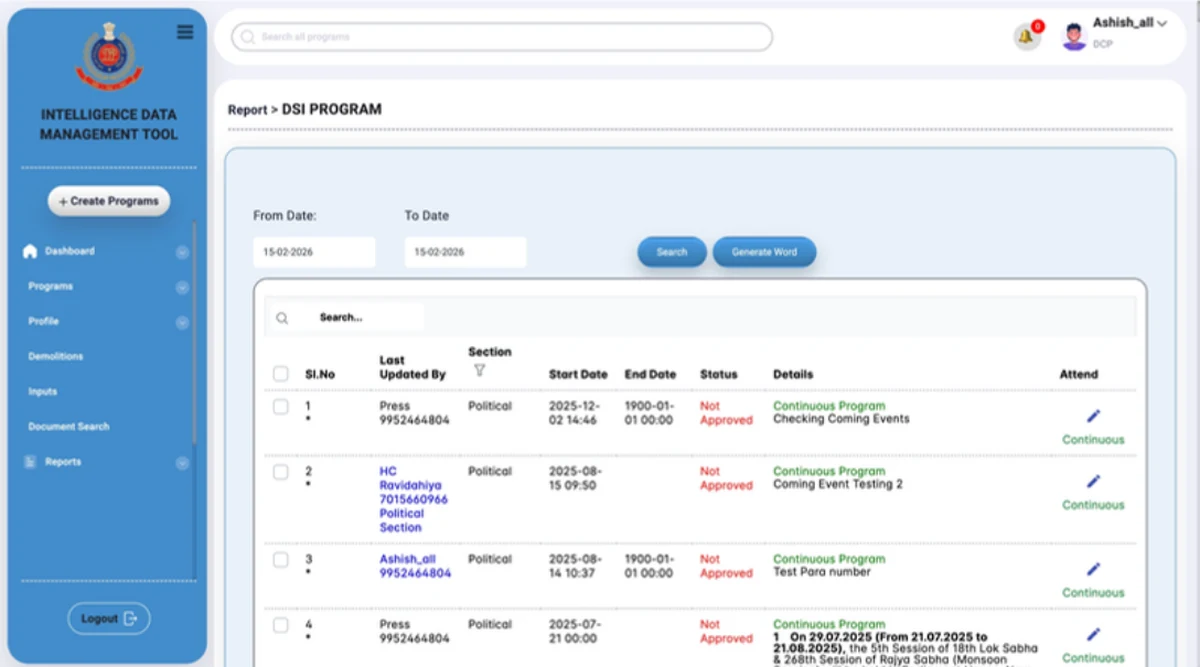This screenshot has width=1200, height=667.
Task: Click the exit icon on the Logout button
Action: point(130,619)
